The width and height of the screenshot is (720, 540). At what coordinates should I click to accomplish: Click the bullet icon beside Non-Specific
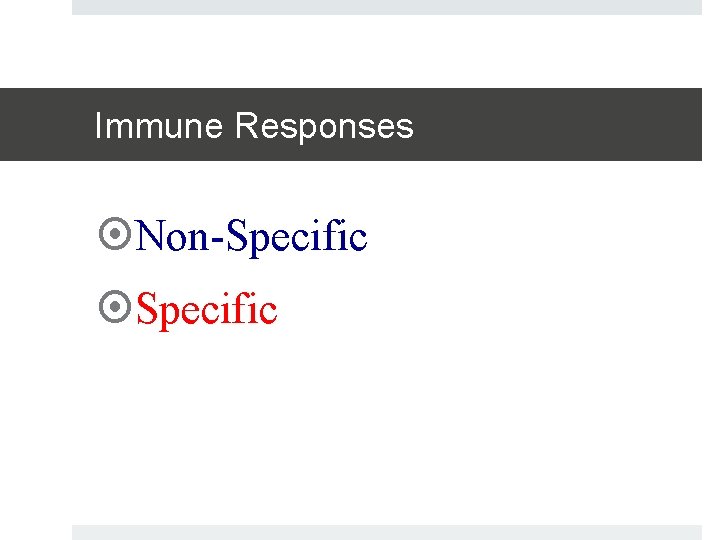[x=116, y=236]
